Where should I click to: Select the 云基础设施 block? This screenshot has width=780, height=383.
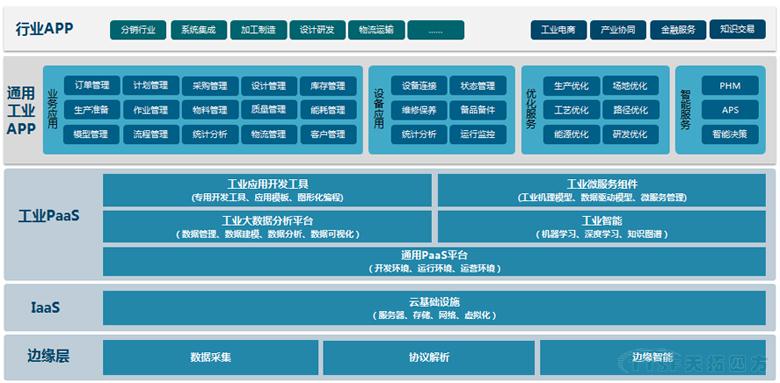click(434, 308)
